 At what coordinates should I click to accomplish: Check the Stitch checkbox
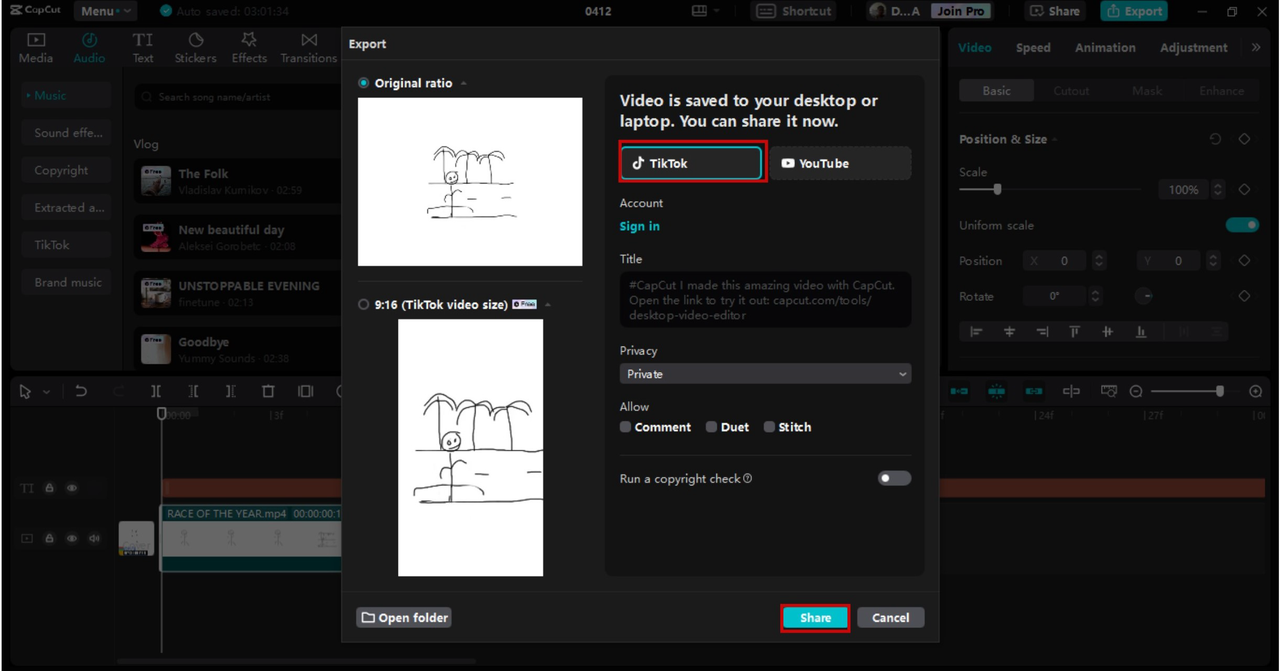click(x=769, y=427)
